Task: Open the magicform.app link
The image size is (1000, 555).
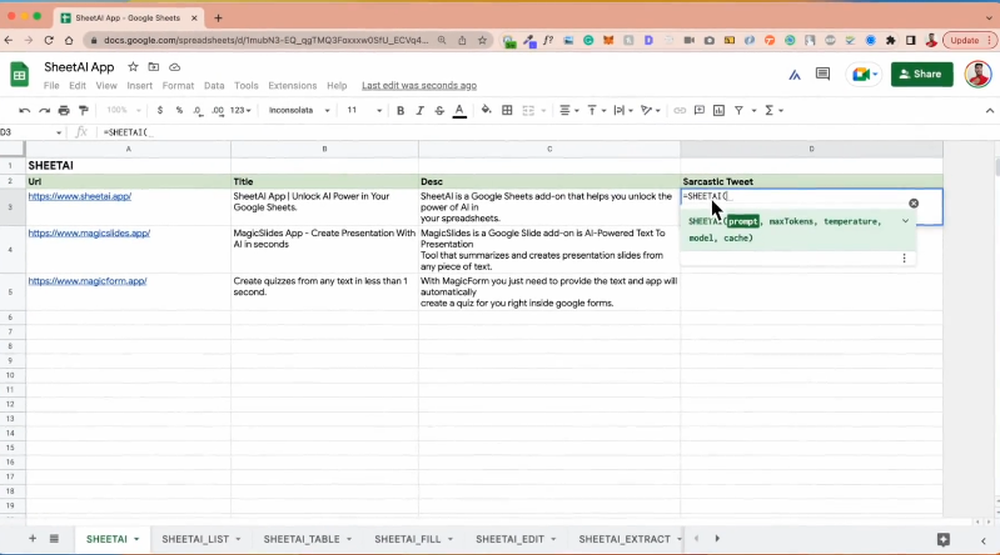Action: pos(87,281)
